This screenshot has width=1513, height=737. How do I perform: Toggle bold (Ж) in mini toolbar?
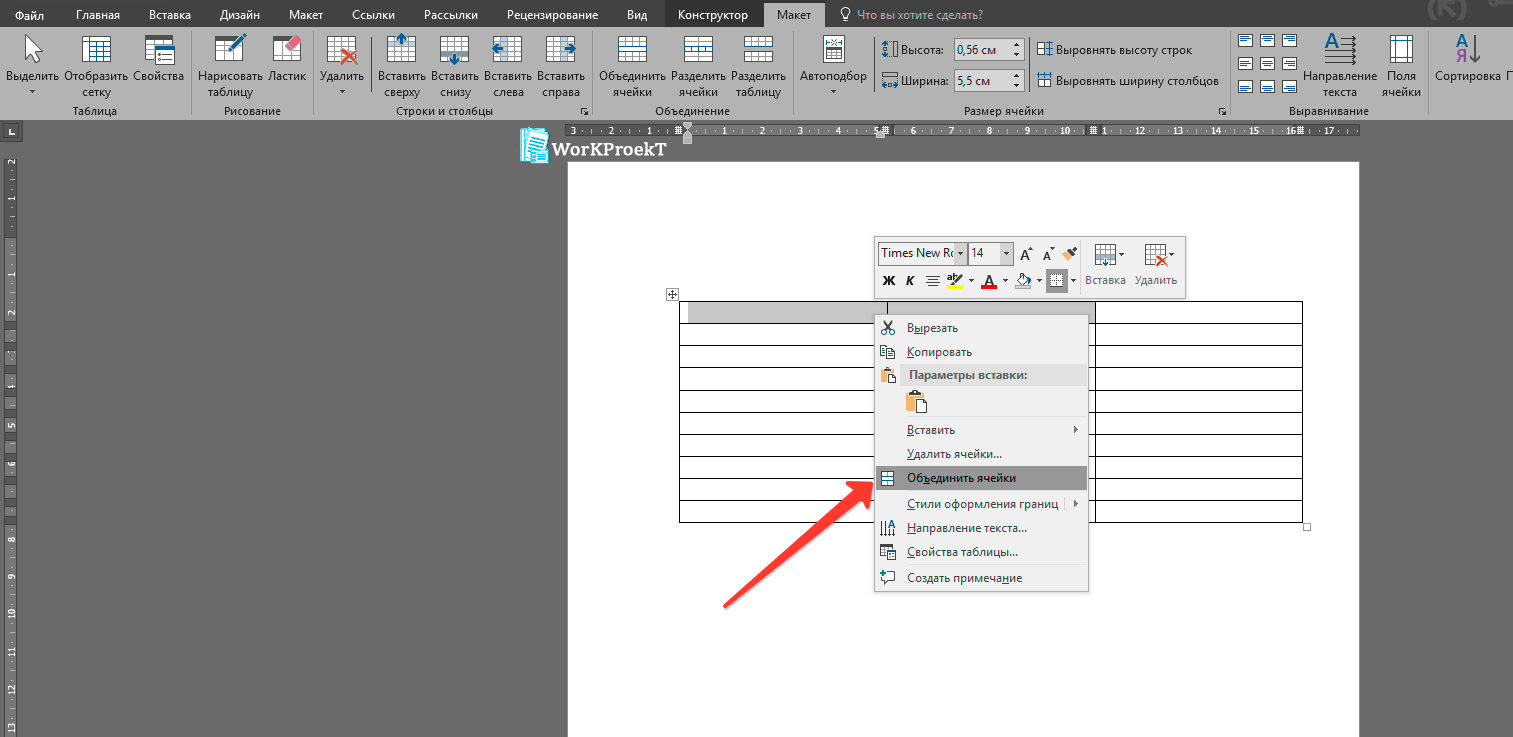click(x=888, y=281)
